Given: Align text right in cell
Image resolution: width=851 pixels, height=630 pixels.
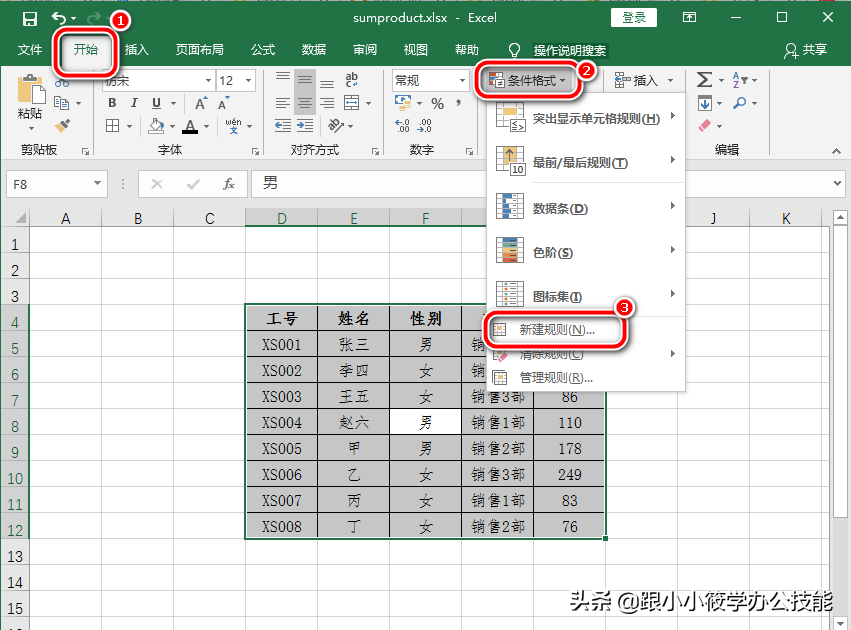Looking at the screenshot, I should coord(327,103).
